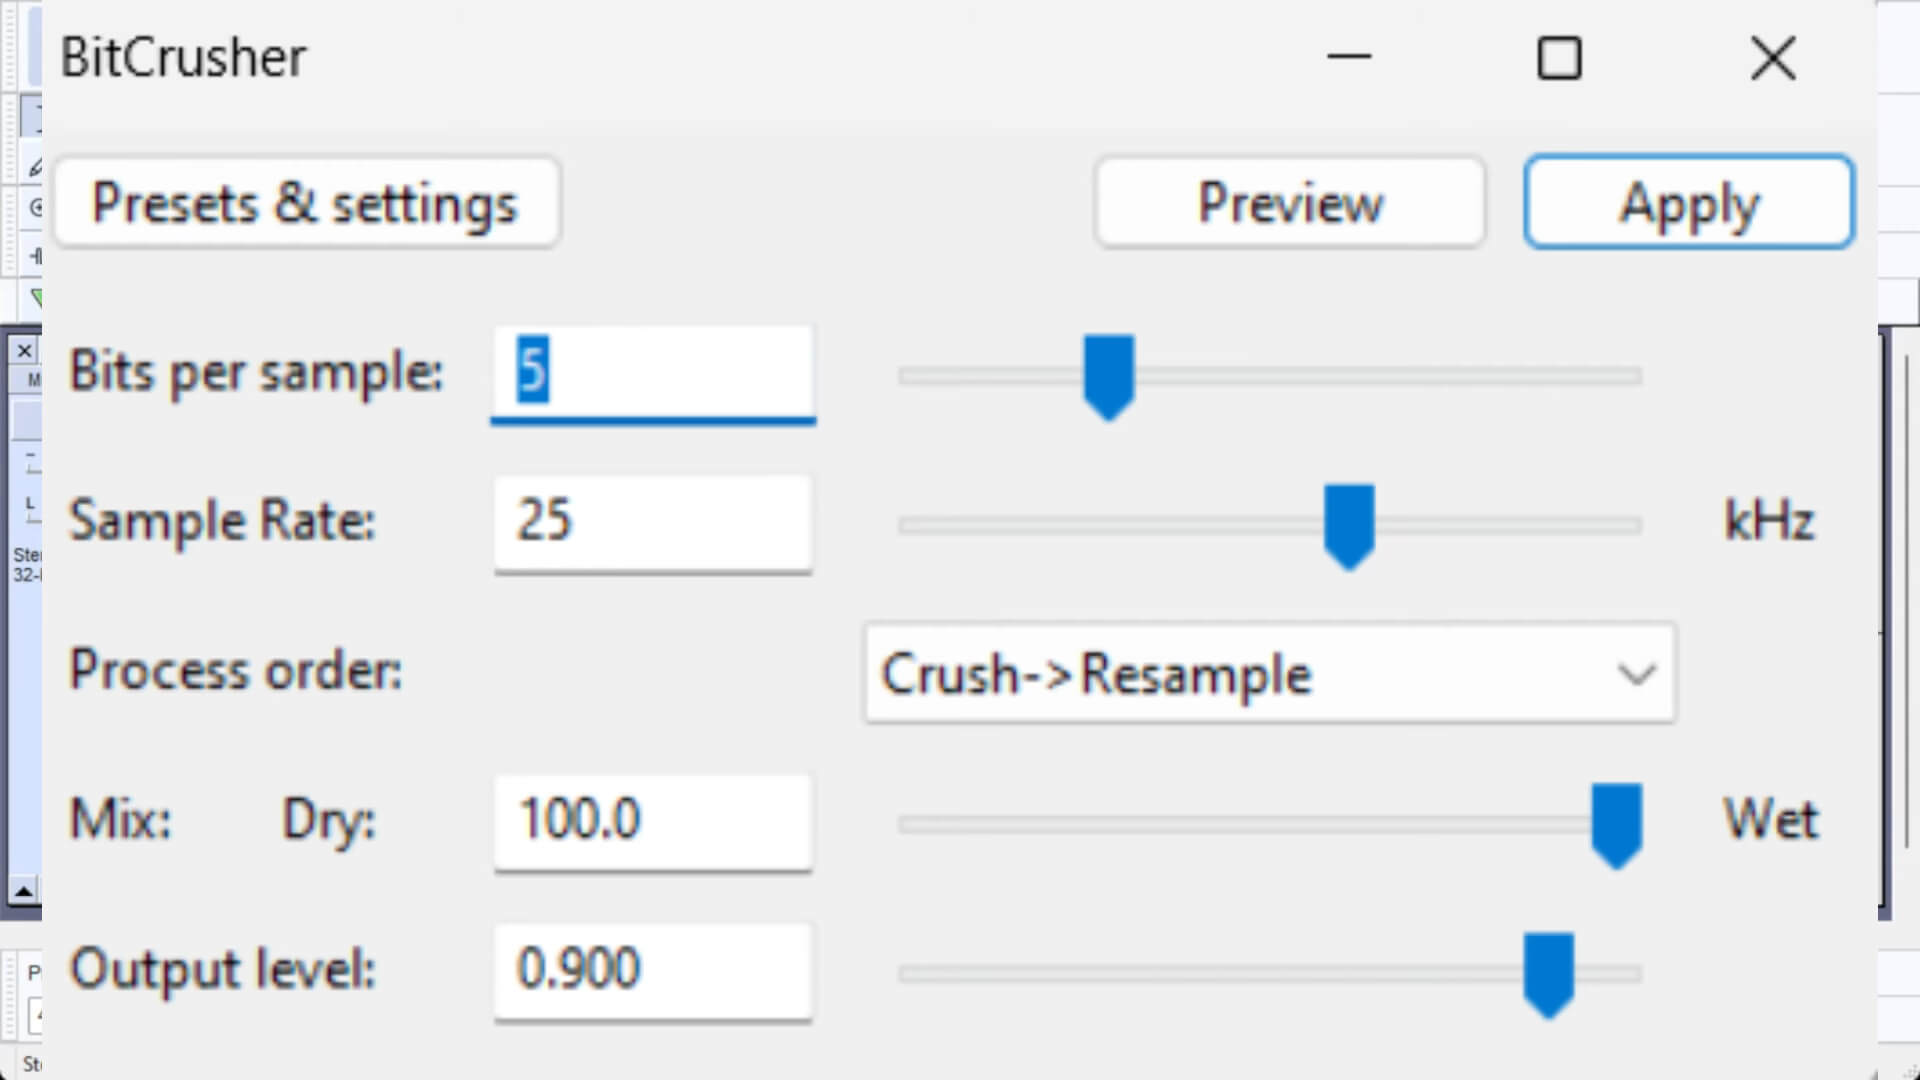Edit the Dry mix value of 100.0
The width and height of the screenshot is (1920, 1080).
click(x=651, y=820)
